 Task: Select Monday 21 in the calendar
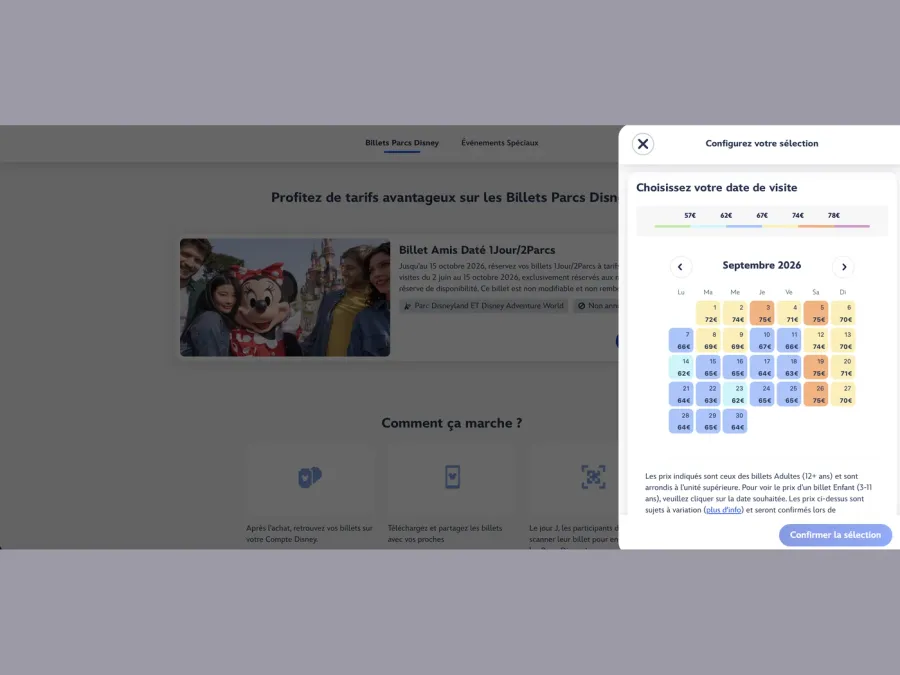[681, 394]
